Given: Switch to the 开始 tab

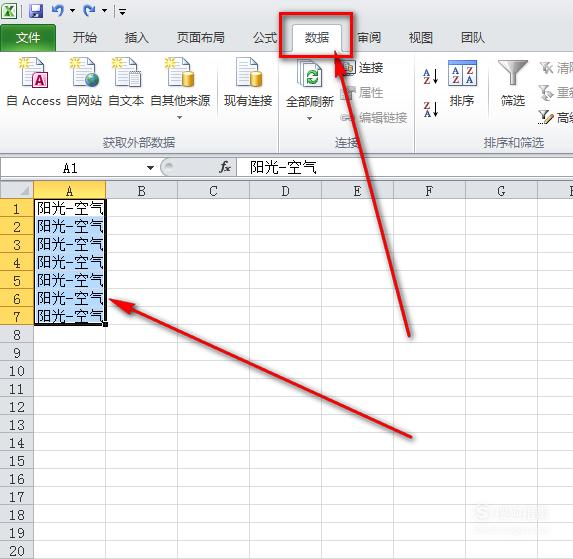Looking at the screenshot, I should coord(84,38).
